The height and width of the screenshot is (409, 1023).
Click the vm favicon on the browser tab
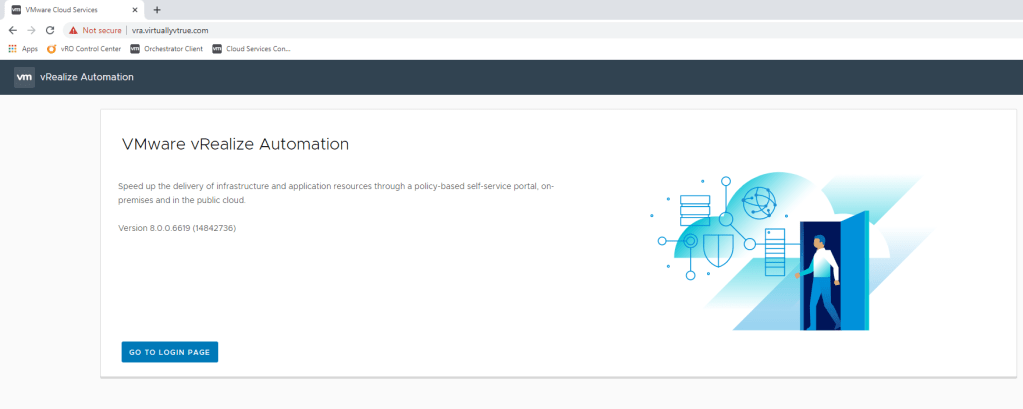pos(16,9)
